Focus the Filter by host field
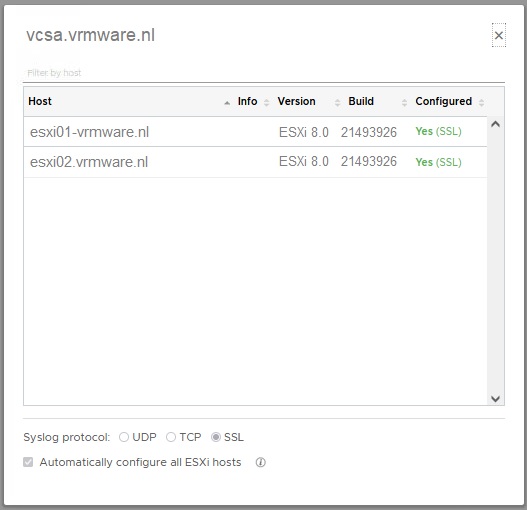527x510 pixels. point(264,73)
